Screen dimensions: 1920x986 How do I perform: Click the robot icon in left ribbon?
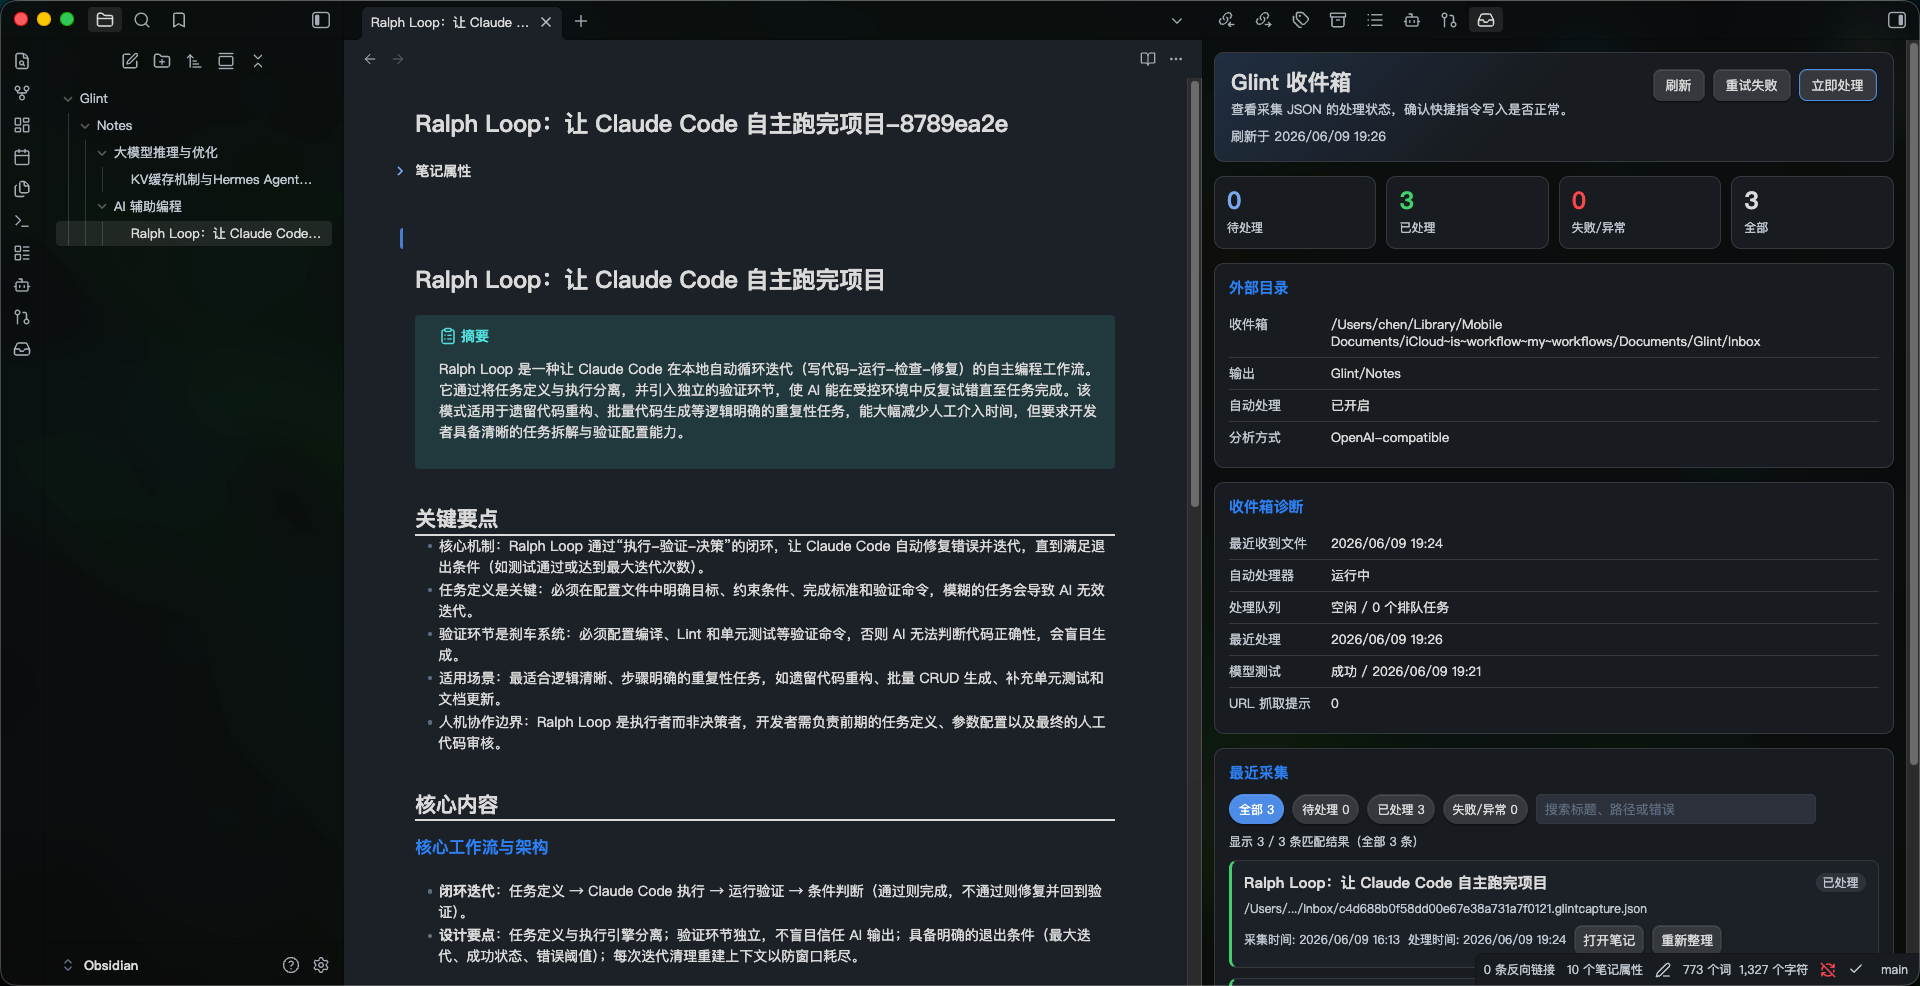pyautogui.click(x=22, y=285)
